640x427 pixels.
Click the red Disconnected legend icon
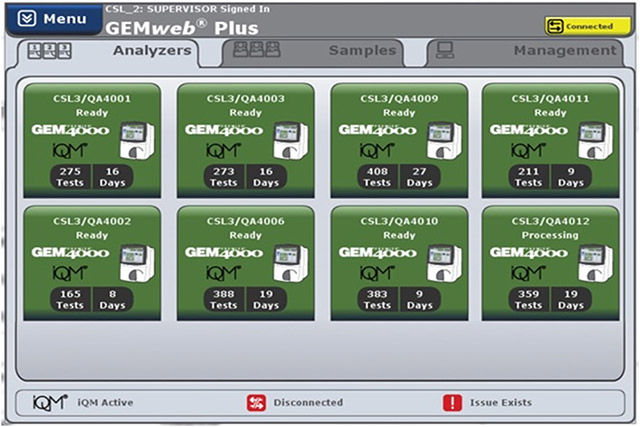click(256, 403)
